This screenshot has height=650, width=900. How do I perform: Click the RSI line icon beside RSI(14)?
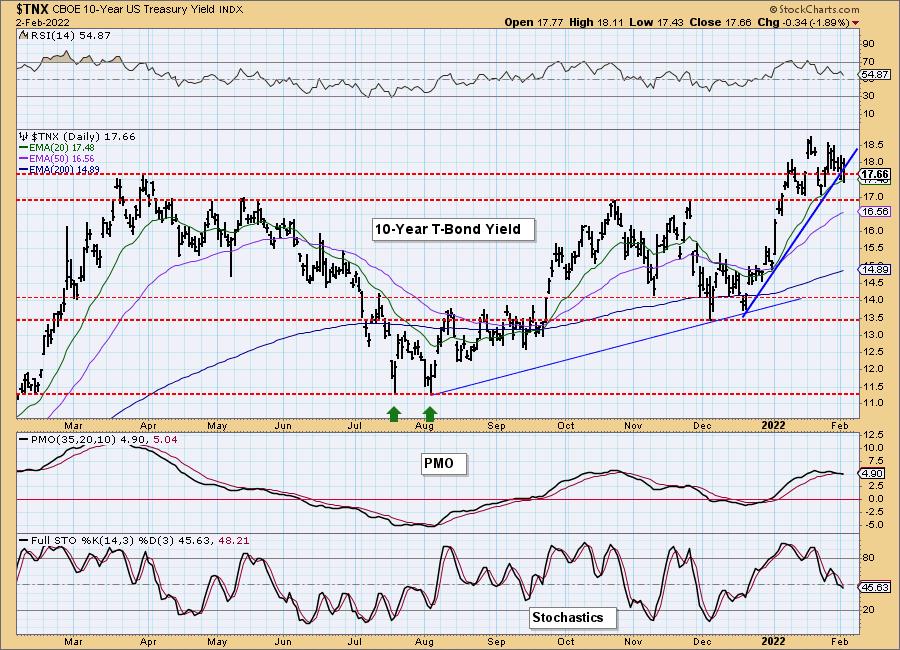click(x=23, y=35)
